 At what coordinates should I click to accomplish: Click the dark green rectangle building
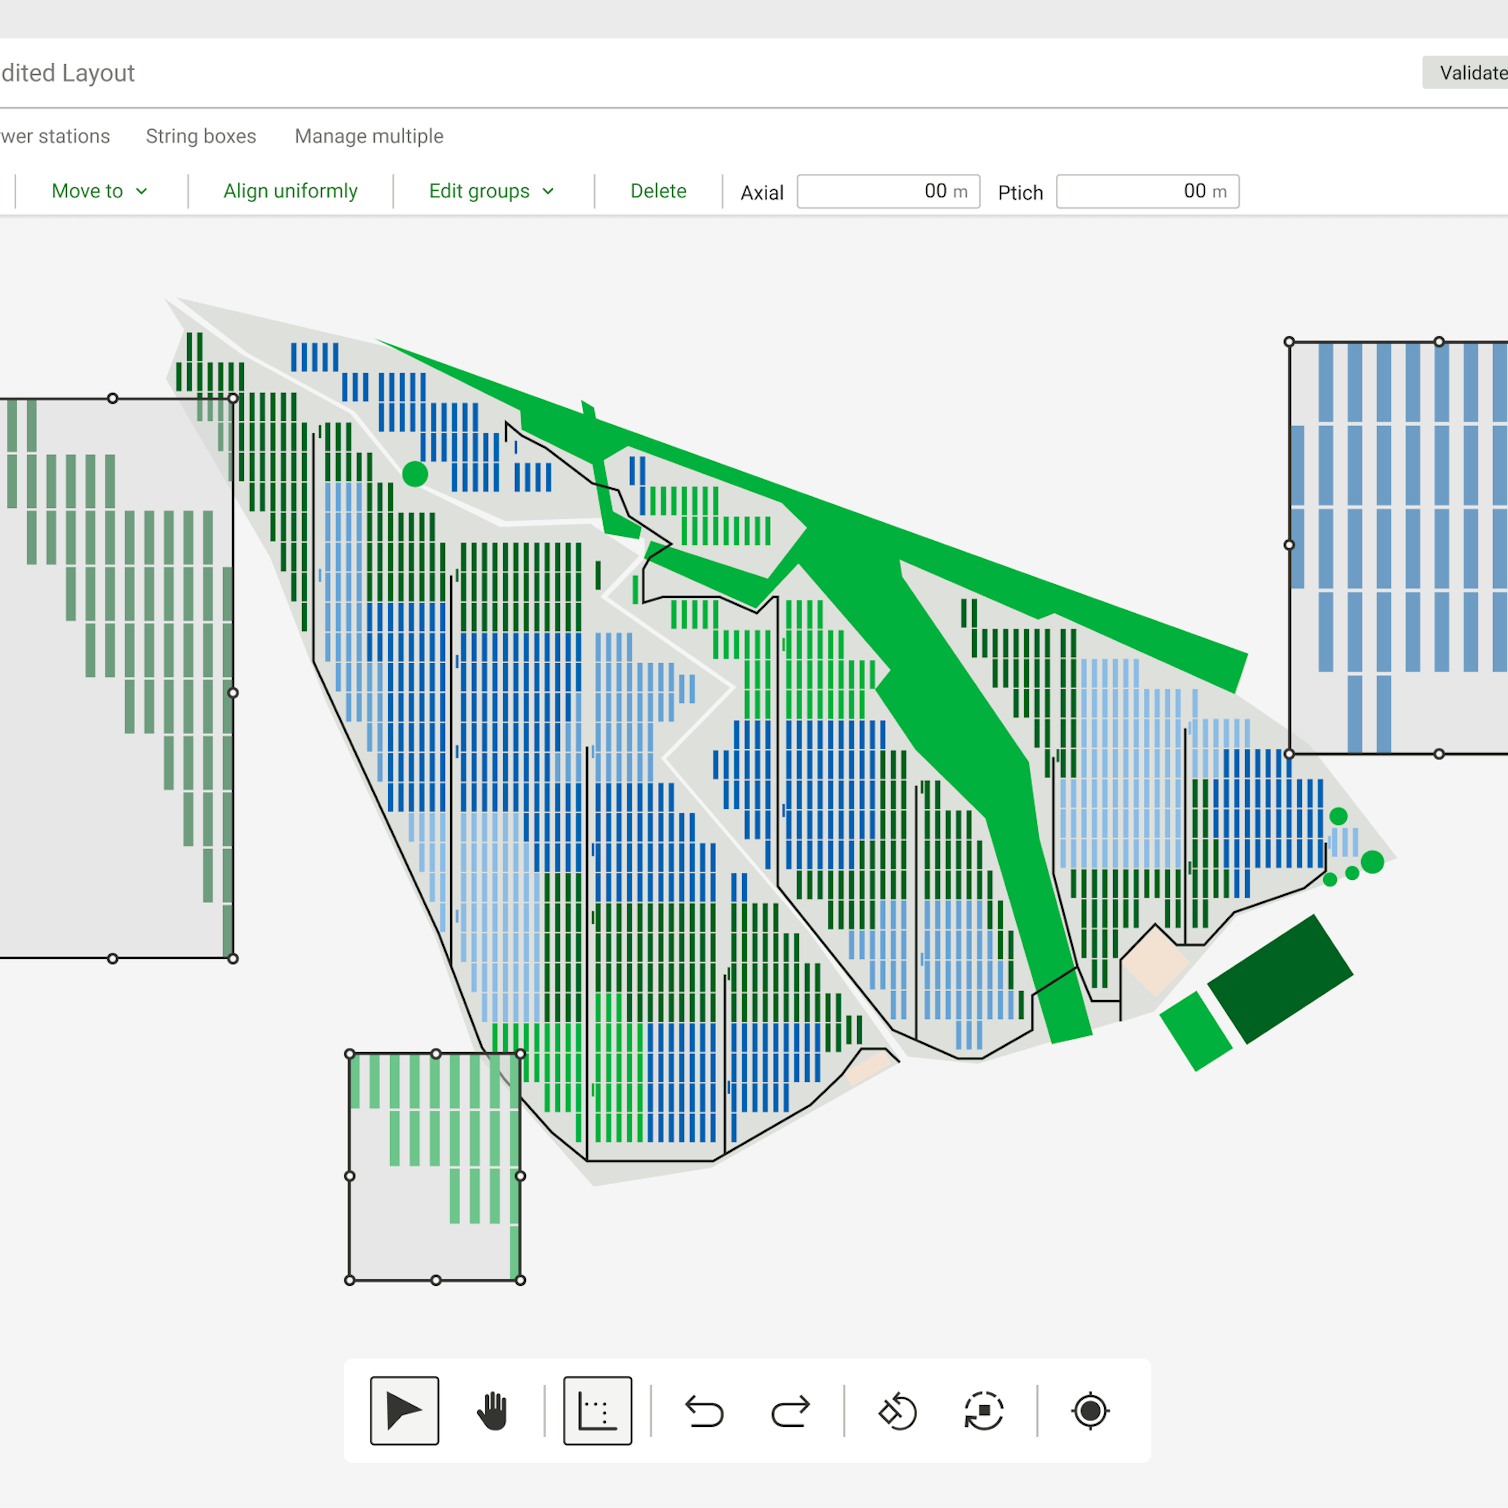[x=1280, y=978]
